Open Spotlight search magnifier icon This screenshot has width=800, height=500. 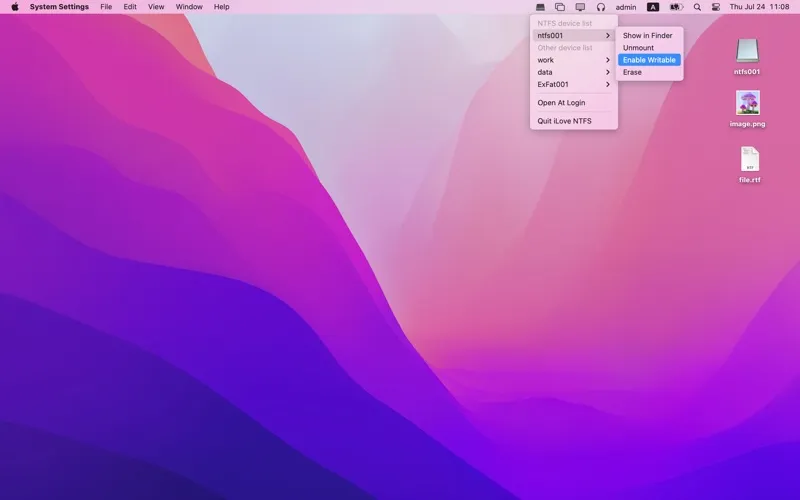click(x=697, y=7)
